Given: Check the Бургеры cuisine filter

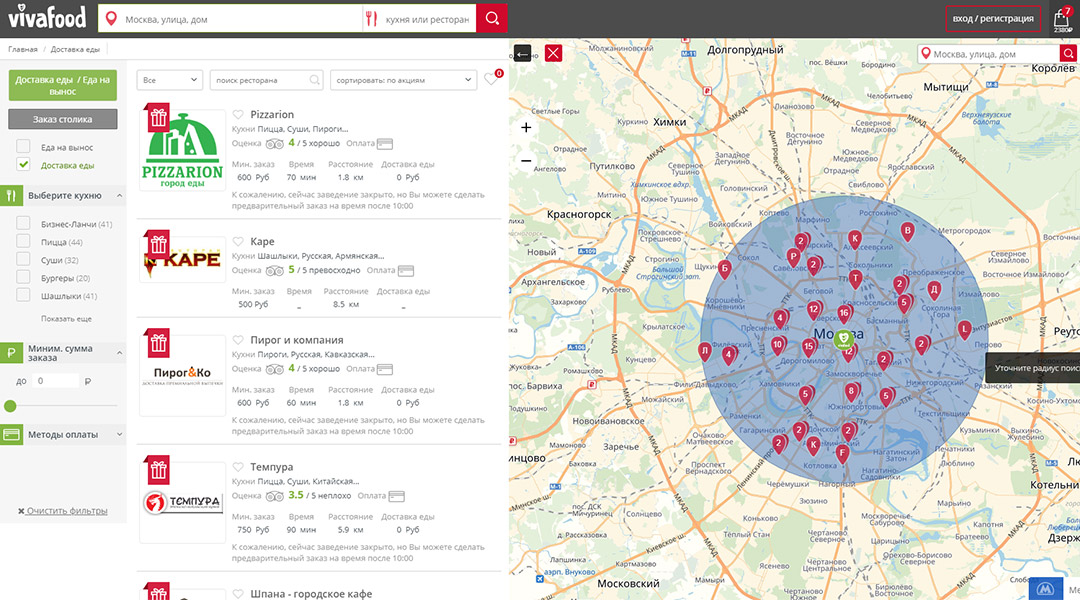Looking at the screenshot, I should tap(23, 277).
